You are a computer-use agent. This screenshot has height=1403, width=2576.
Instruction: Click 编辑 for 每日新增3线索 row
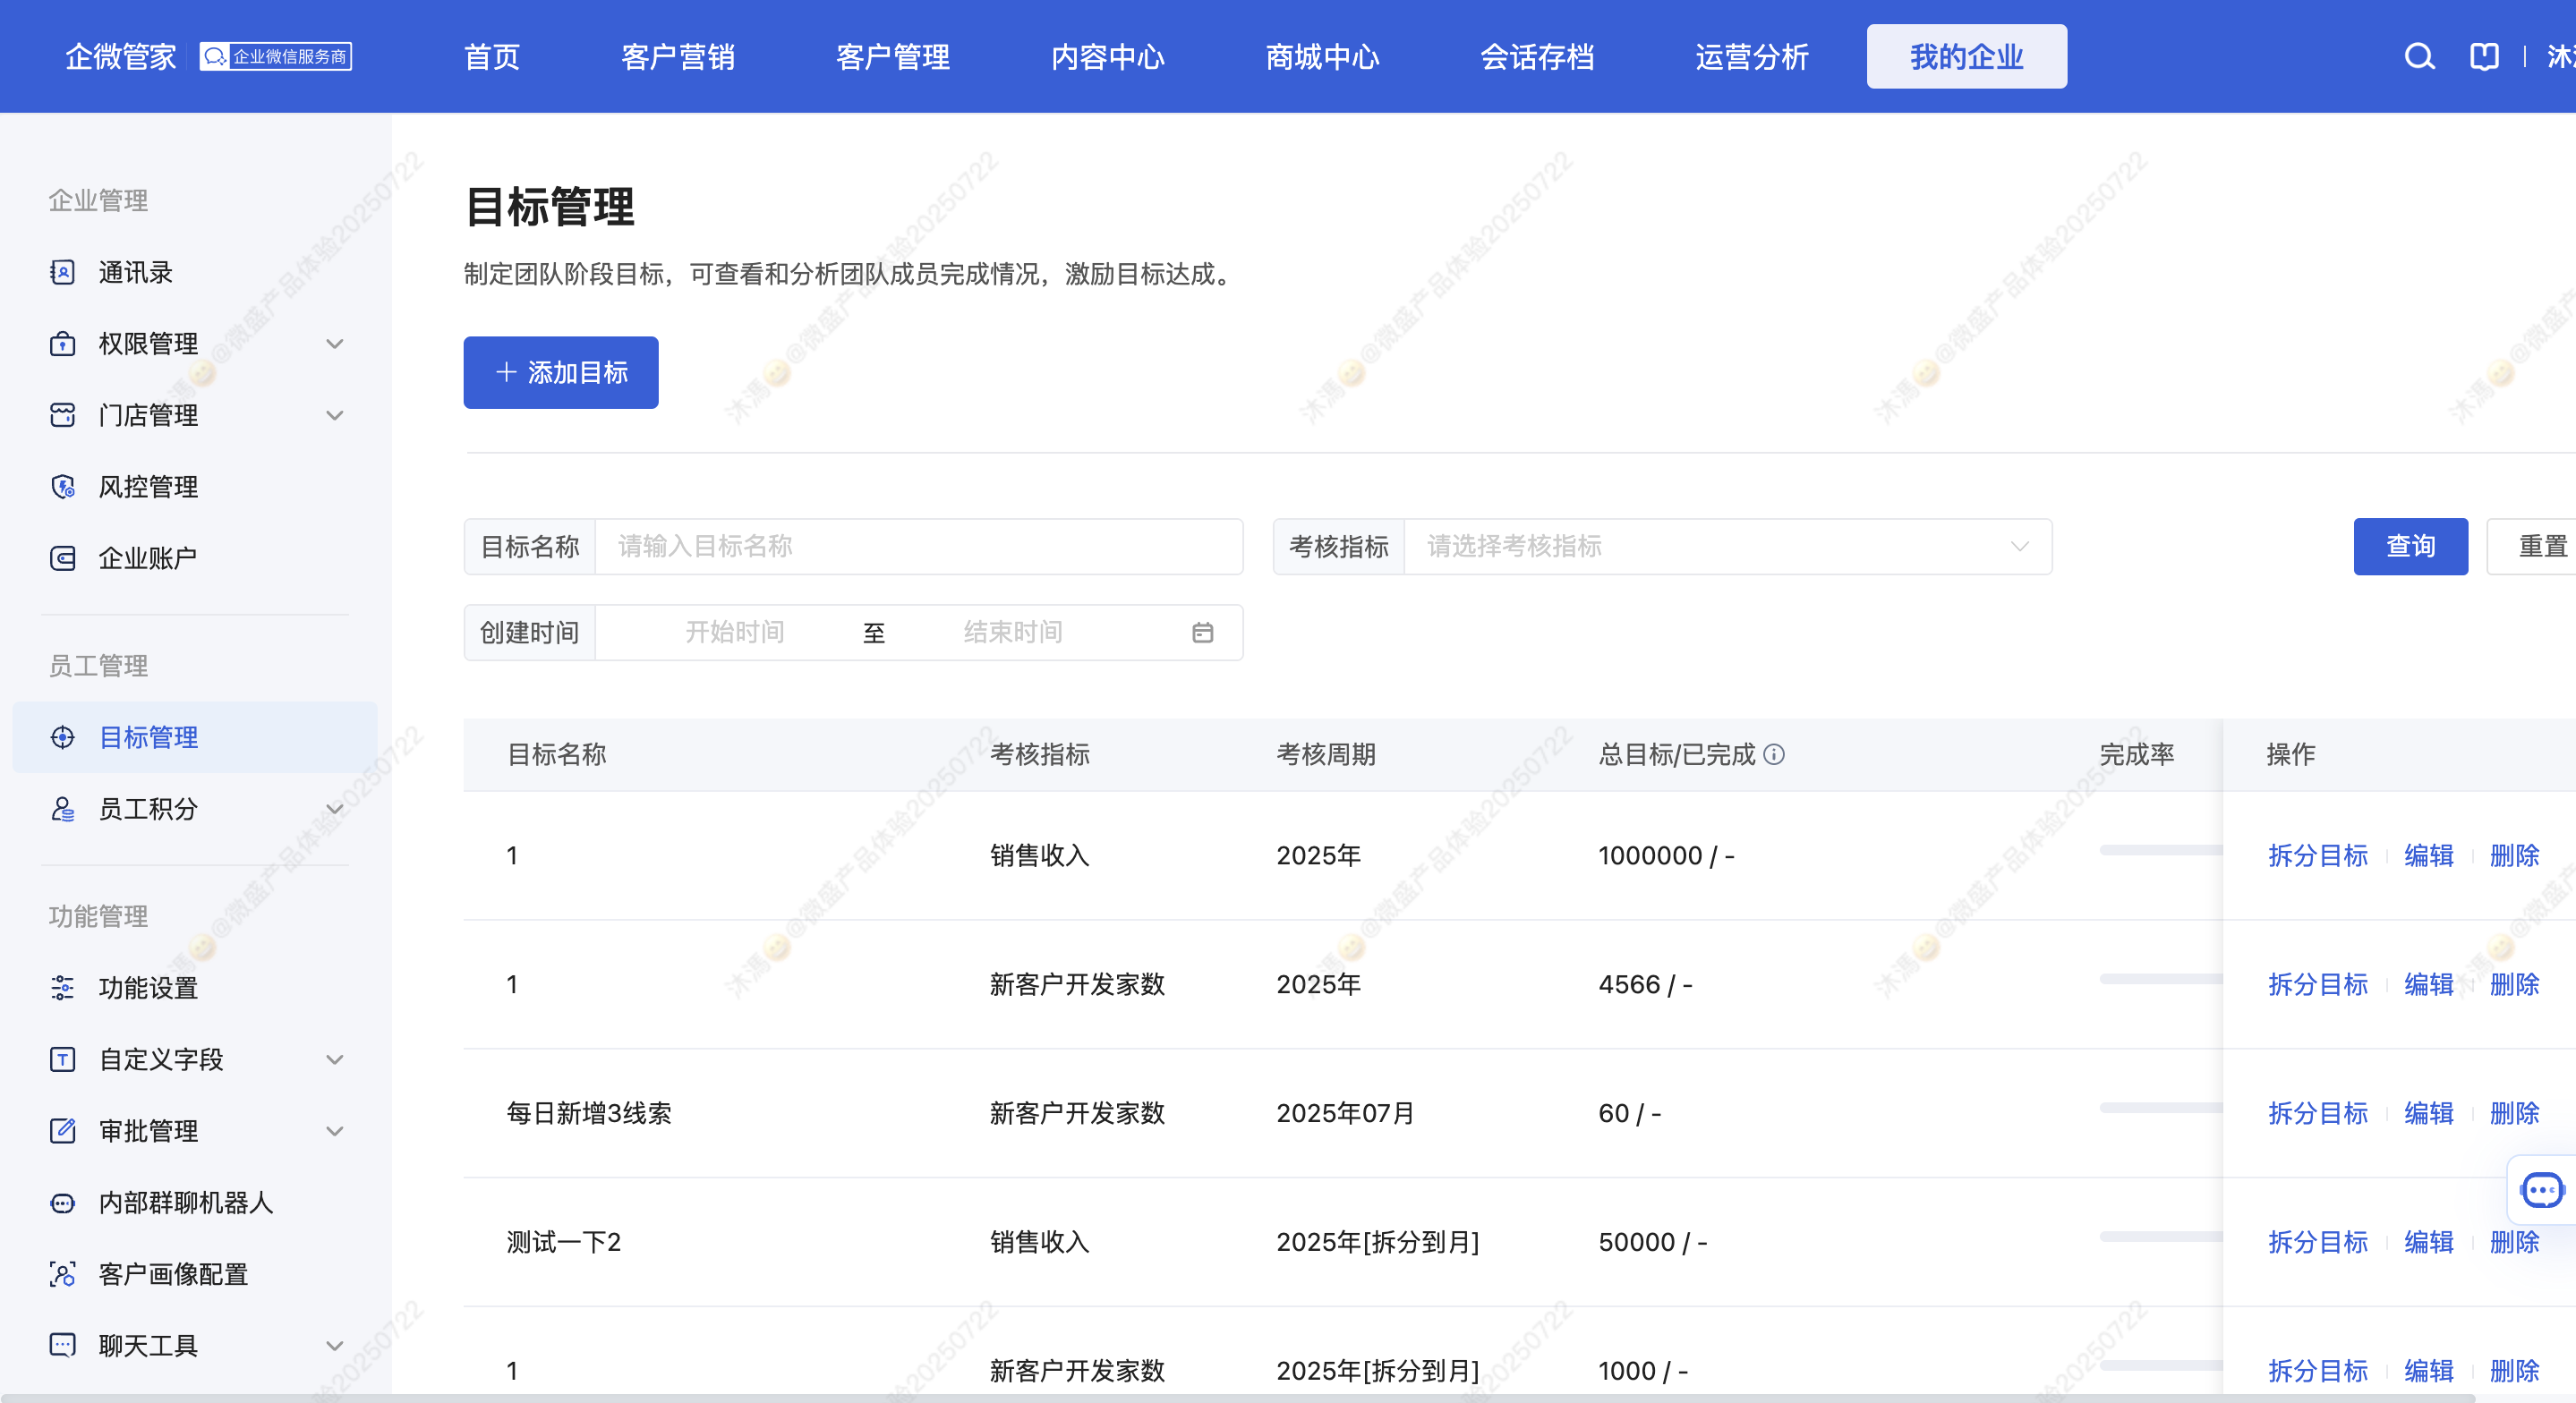2429,1113
